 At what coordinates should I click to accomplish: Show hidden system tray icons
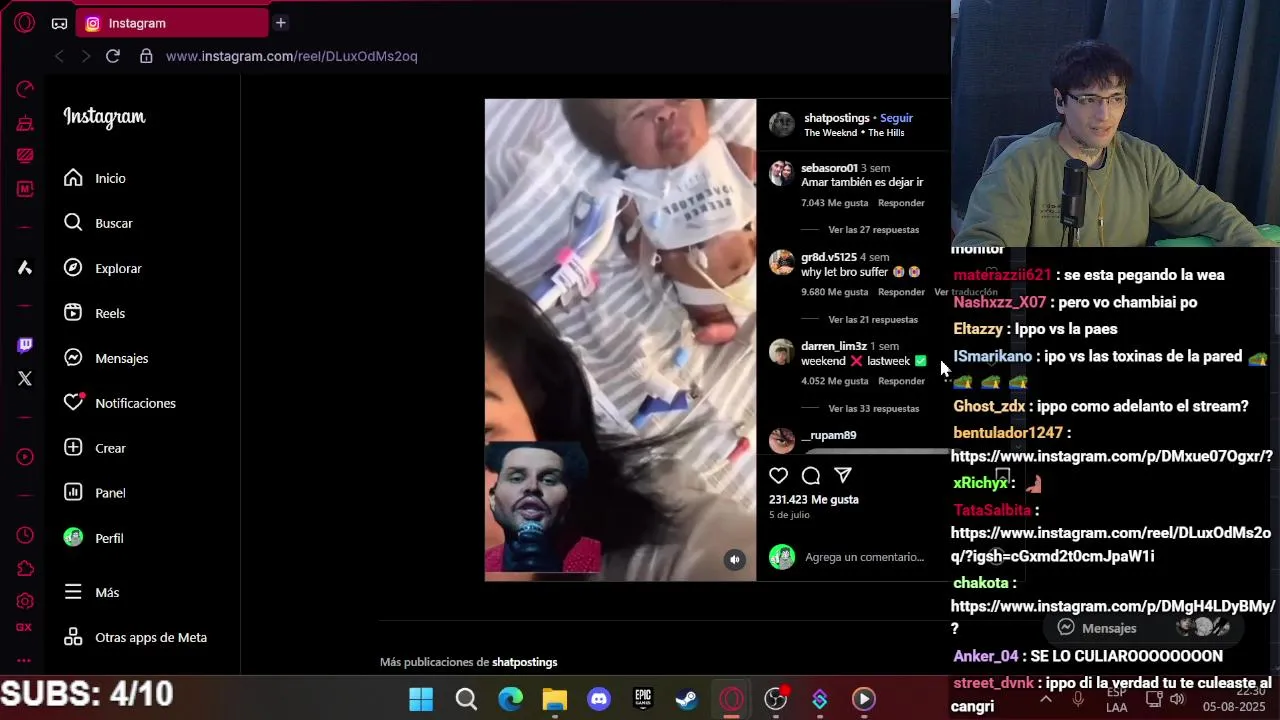tap(1046, 699)
